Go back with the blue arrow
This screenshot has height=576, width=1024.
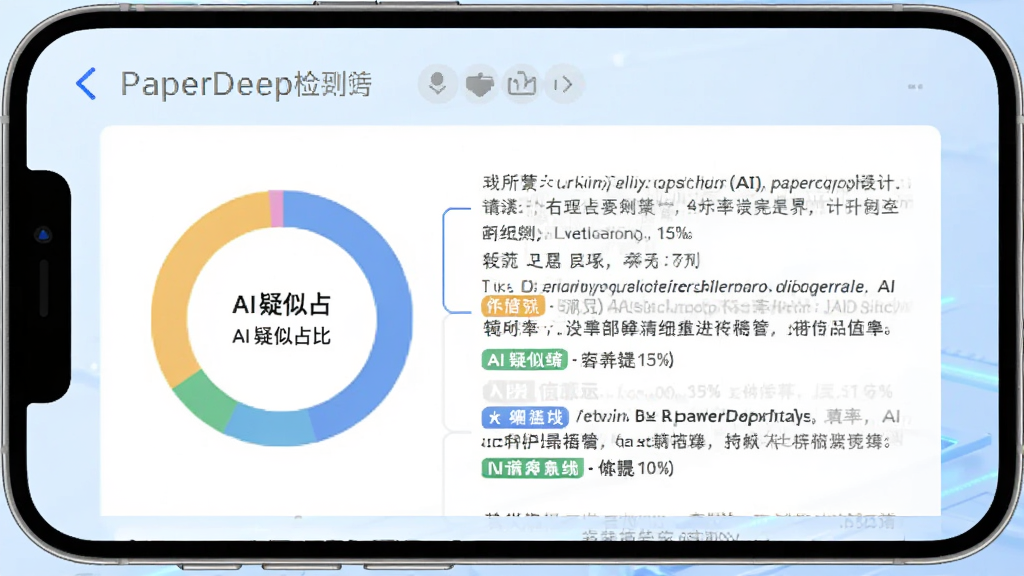(86, 84)
